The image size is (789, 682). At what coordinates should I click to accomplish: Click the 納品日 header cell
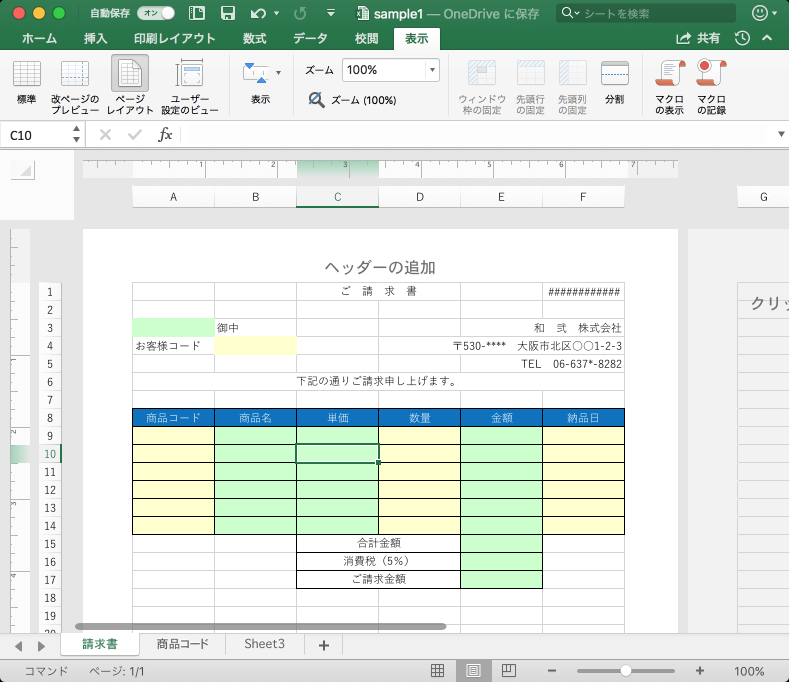point(583,418)
